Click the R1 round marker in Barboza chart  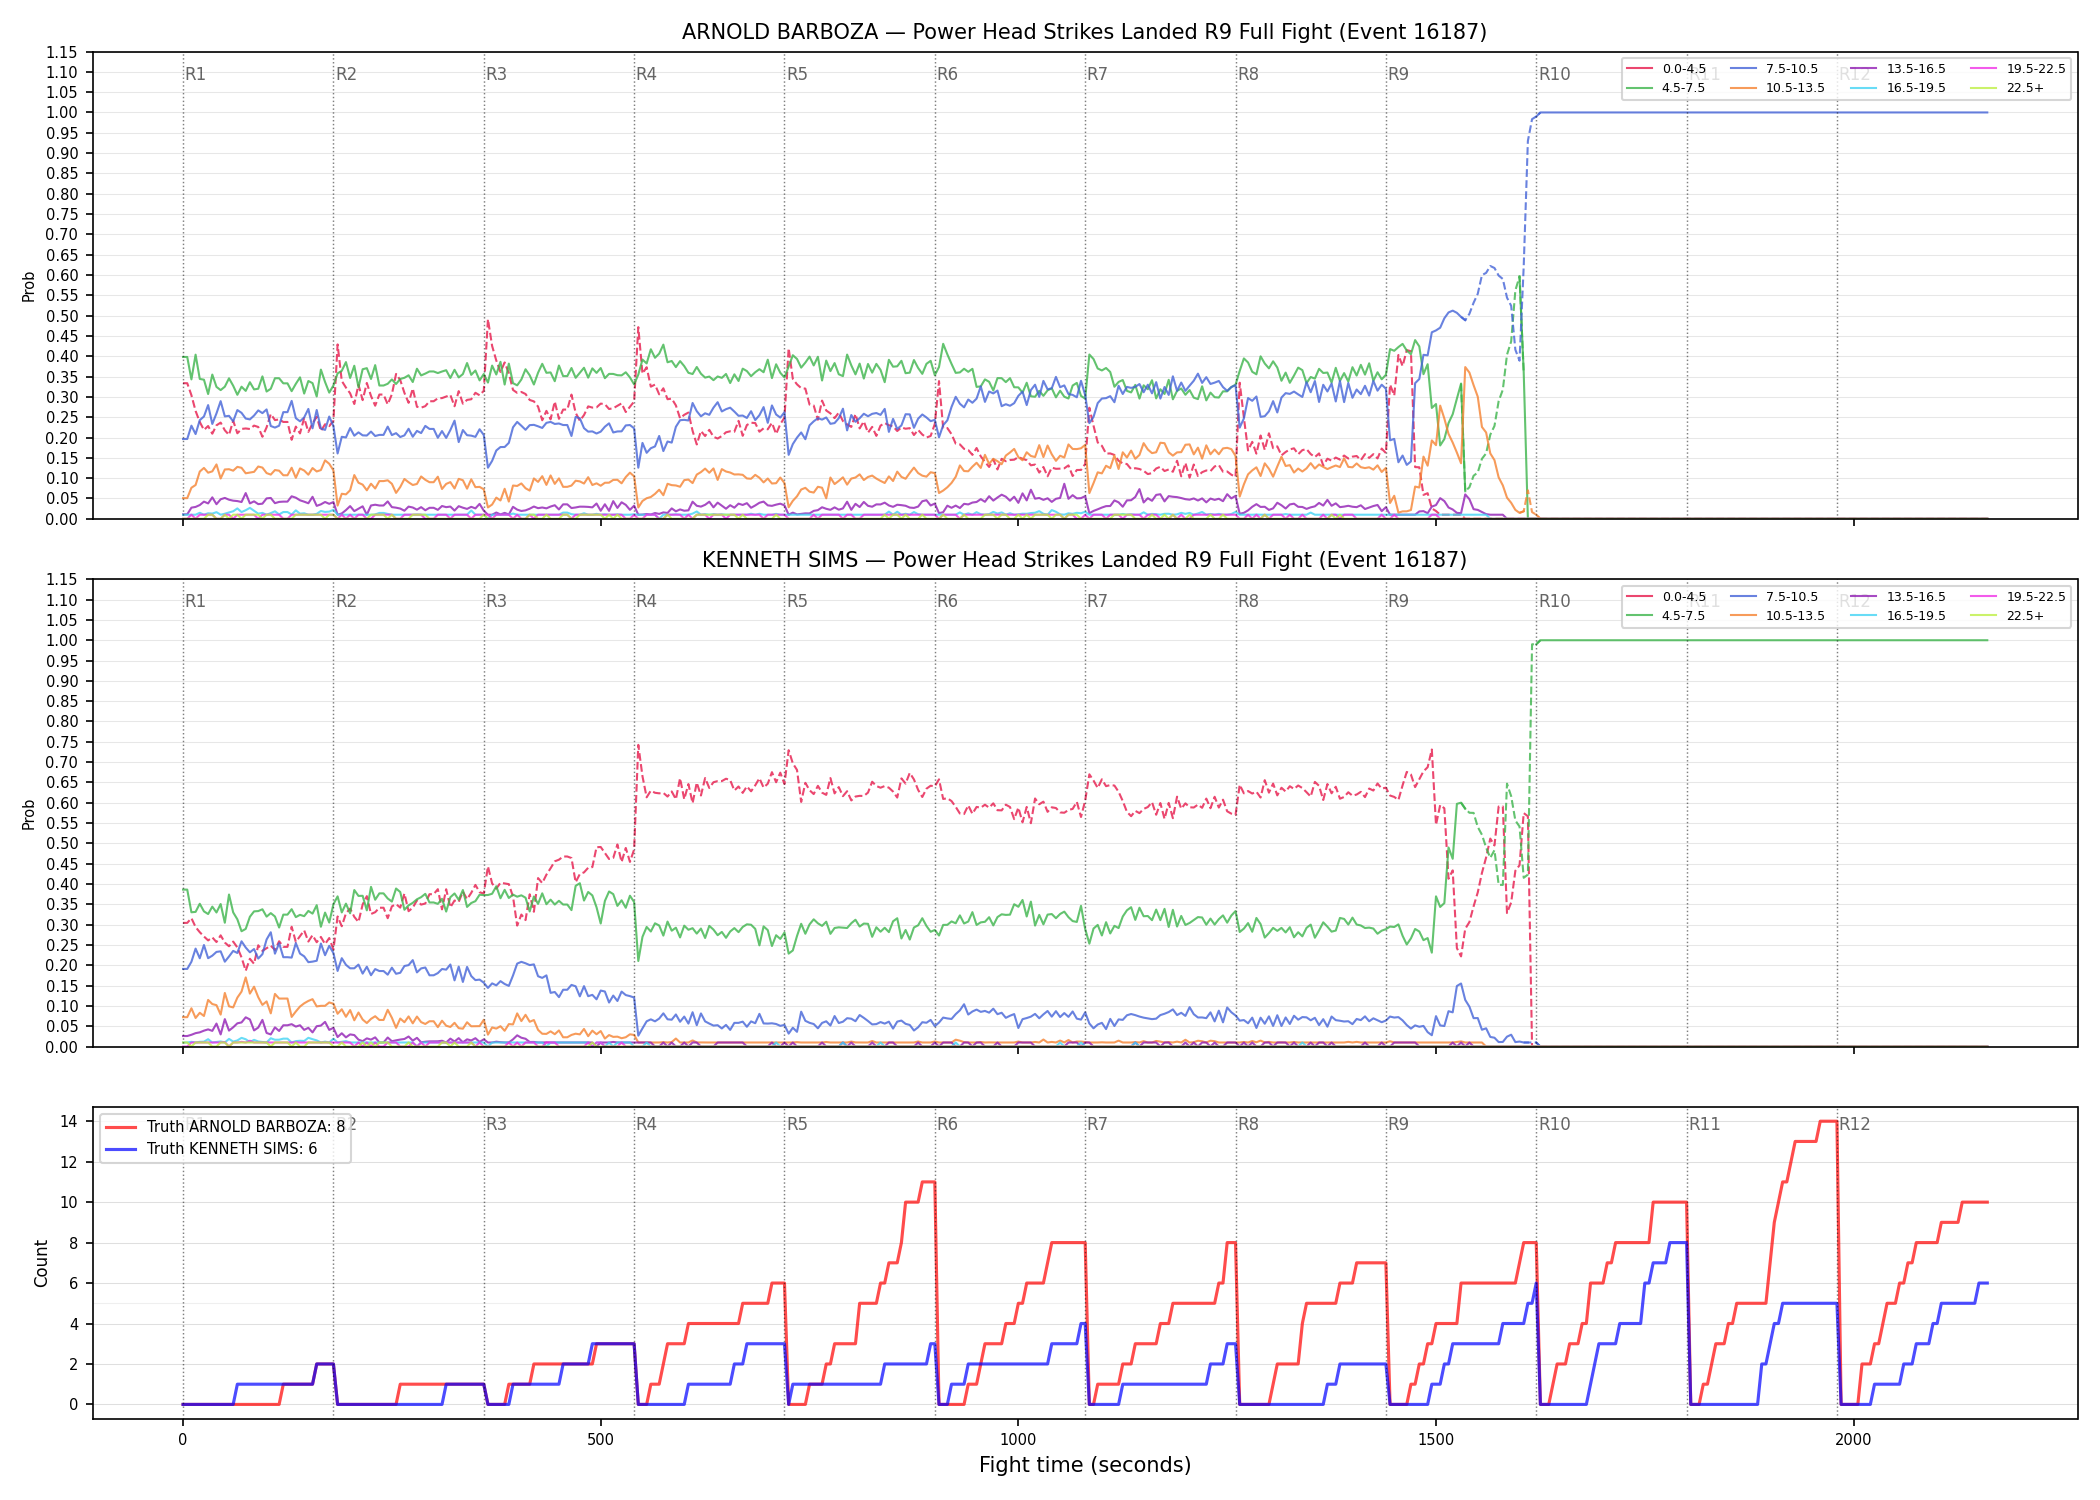(195, 74)
